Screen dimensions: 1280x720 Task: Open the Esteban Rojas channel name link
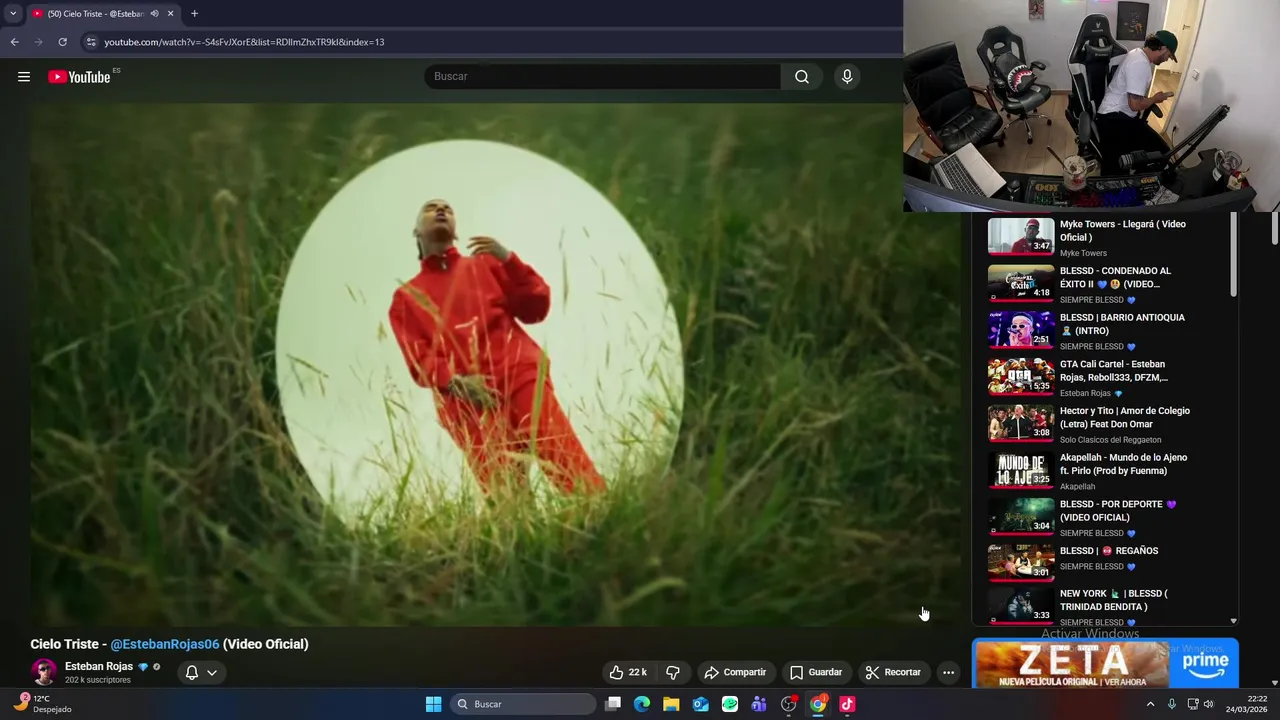coord(99,666)
